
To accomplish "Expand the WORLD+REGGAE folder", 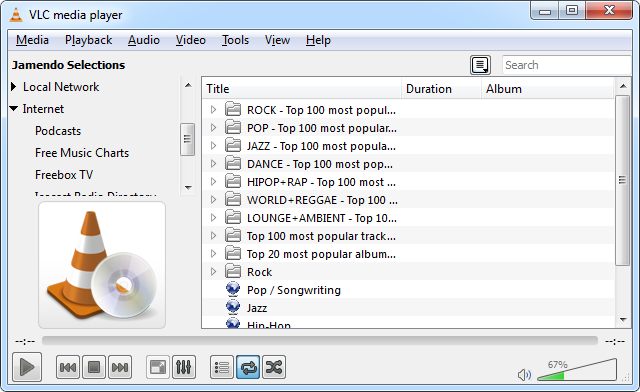I will click(x=213, y=199).
